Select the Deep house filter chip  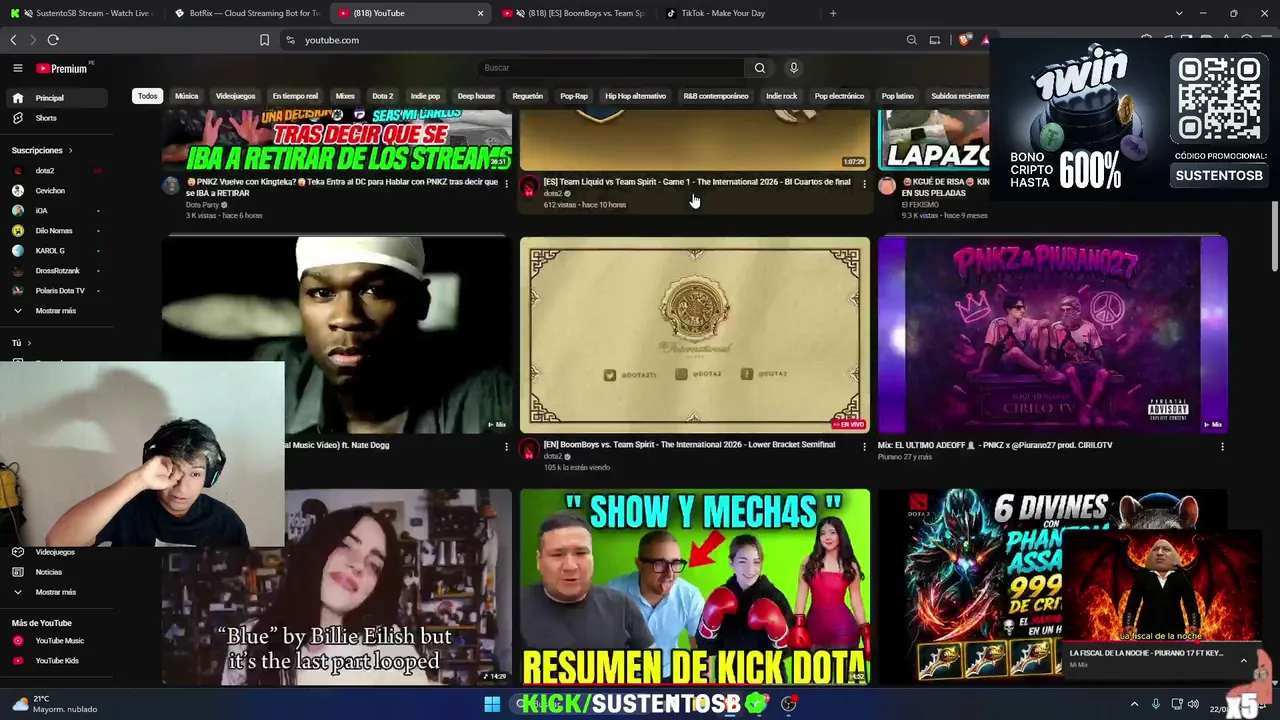[476, 96]
